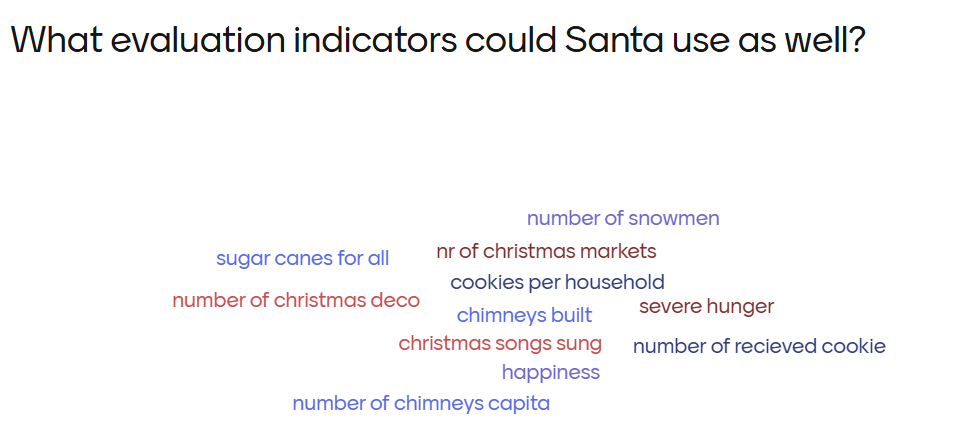Viewport: 955px width, 447px height.
Task: Select 'nr of christmas markets' in the cloud
Action: point(546,250)
